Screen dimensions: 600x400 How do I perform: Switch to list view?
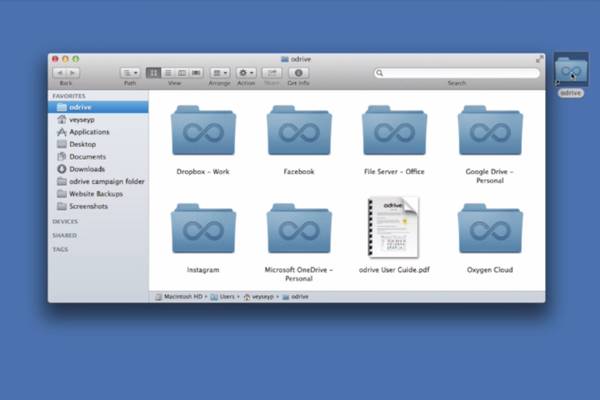pyautogui.click(x=167, y=73)
